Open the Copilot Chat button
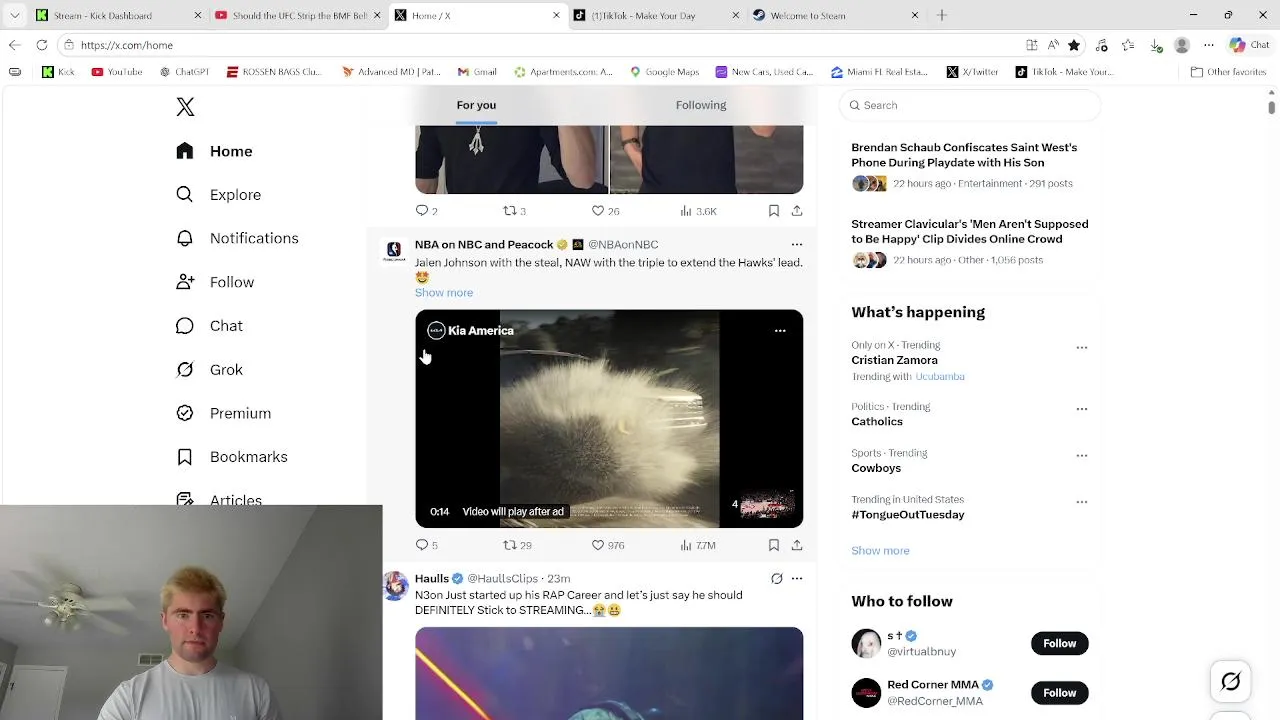Viewport: 1280px width, 720px height. pyautogui.click(x=1250, y=45)
